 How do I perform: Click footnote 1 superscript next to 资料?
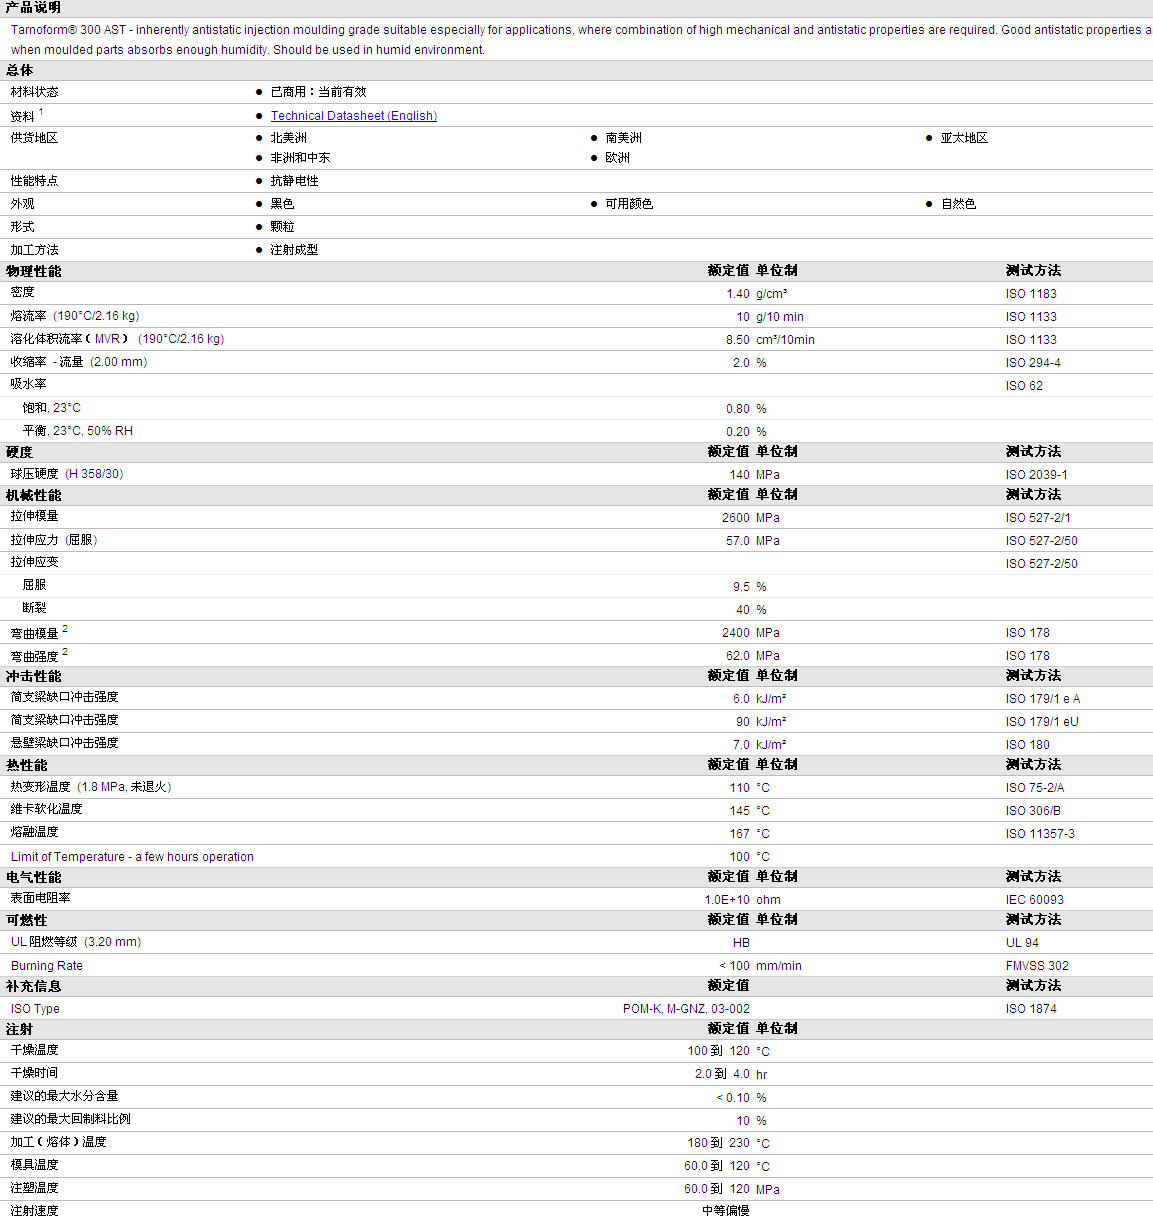point(41,112)
